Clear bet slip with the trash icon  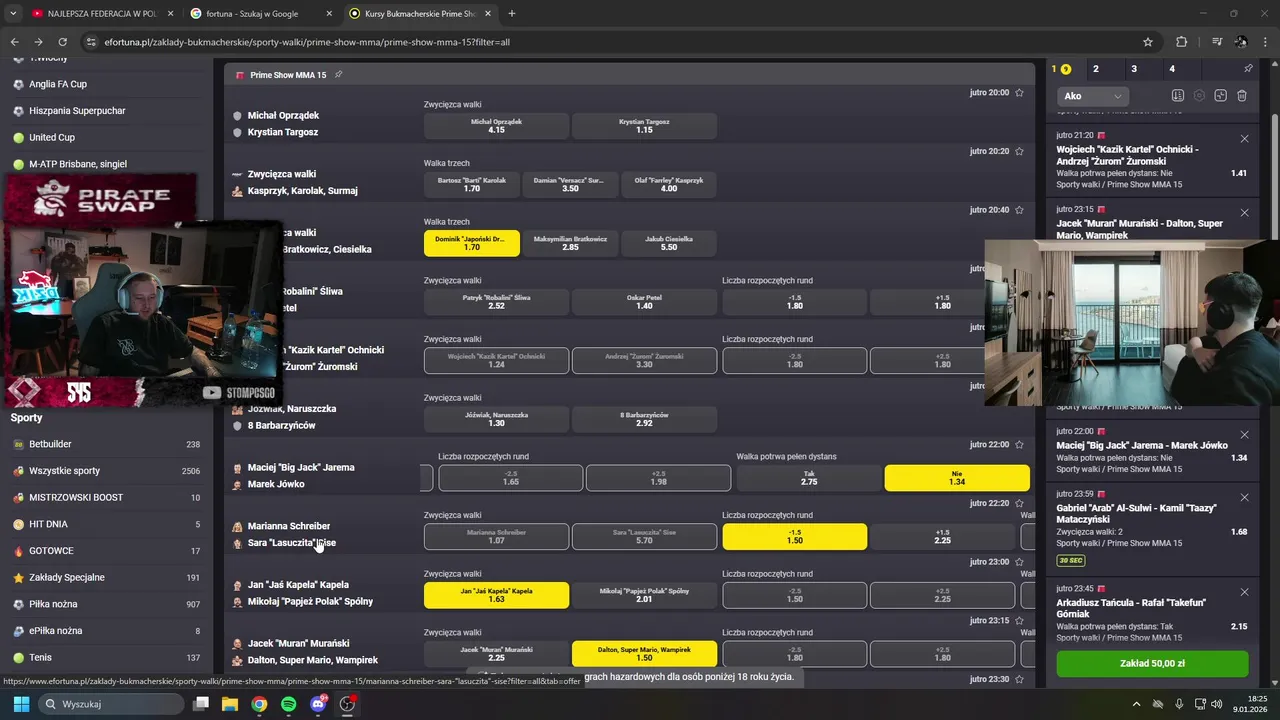point(1242,96)
